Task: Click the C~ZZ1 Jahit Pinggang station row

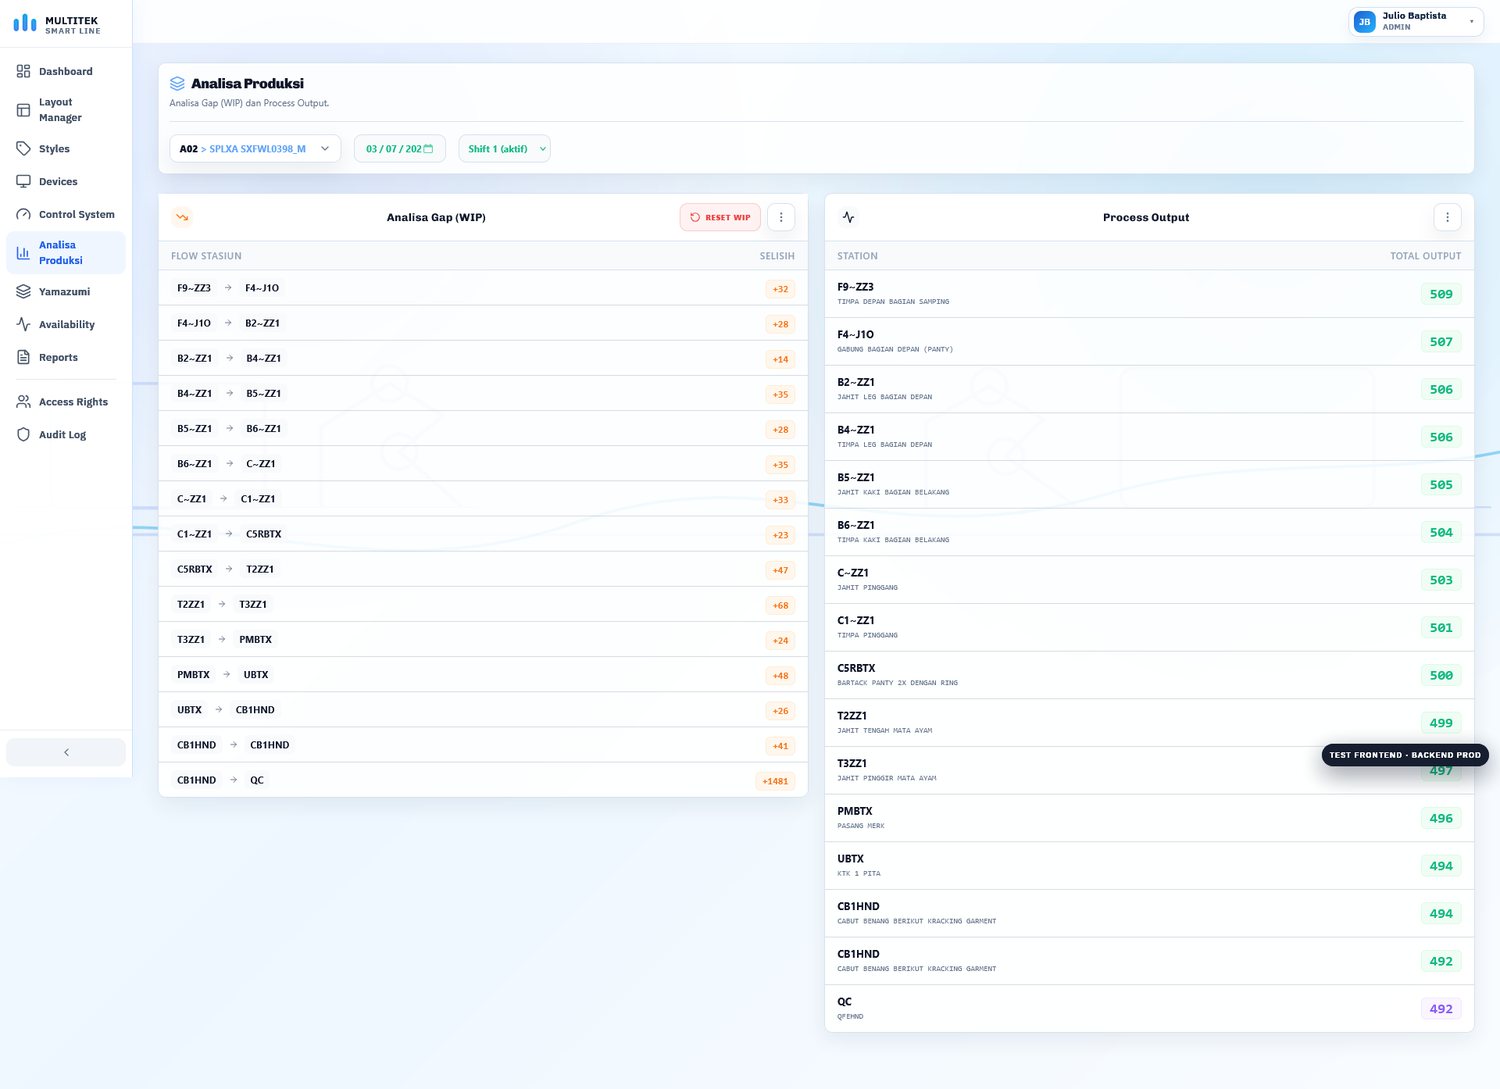Action: pos(1149,580)
